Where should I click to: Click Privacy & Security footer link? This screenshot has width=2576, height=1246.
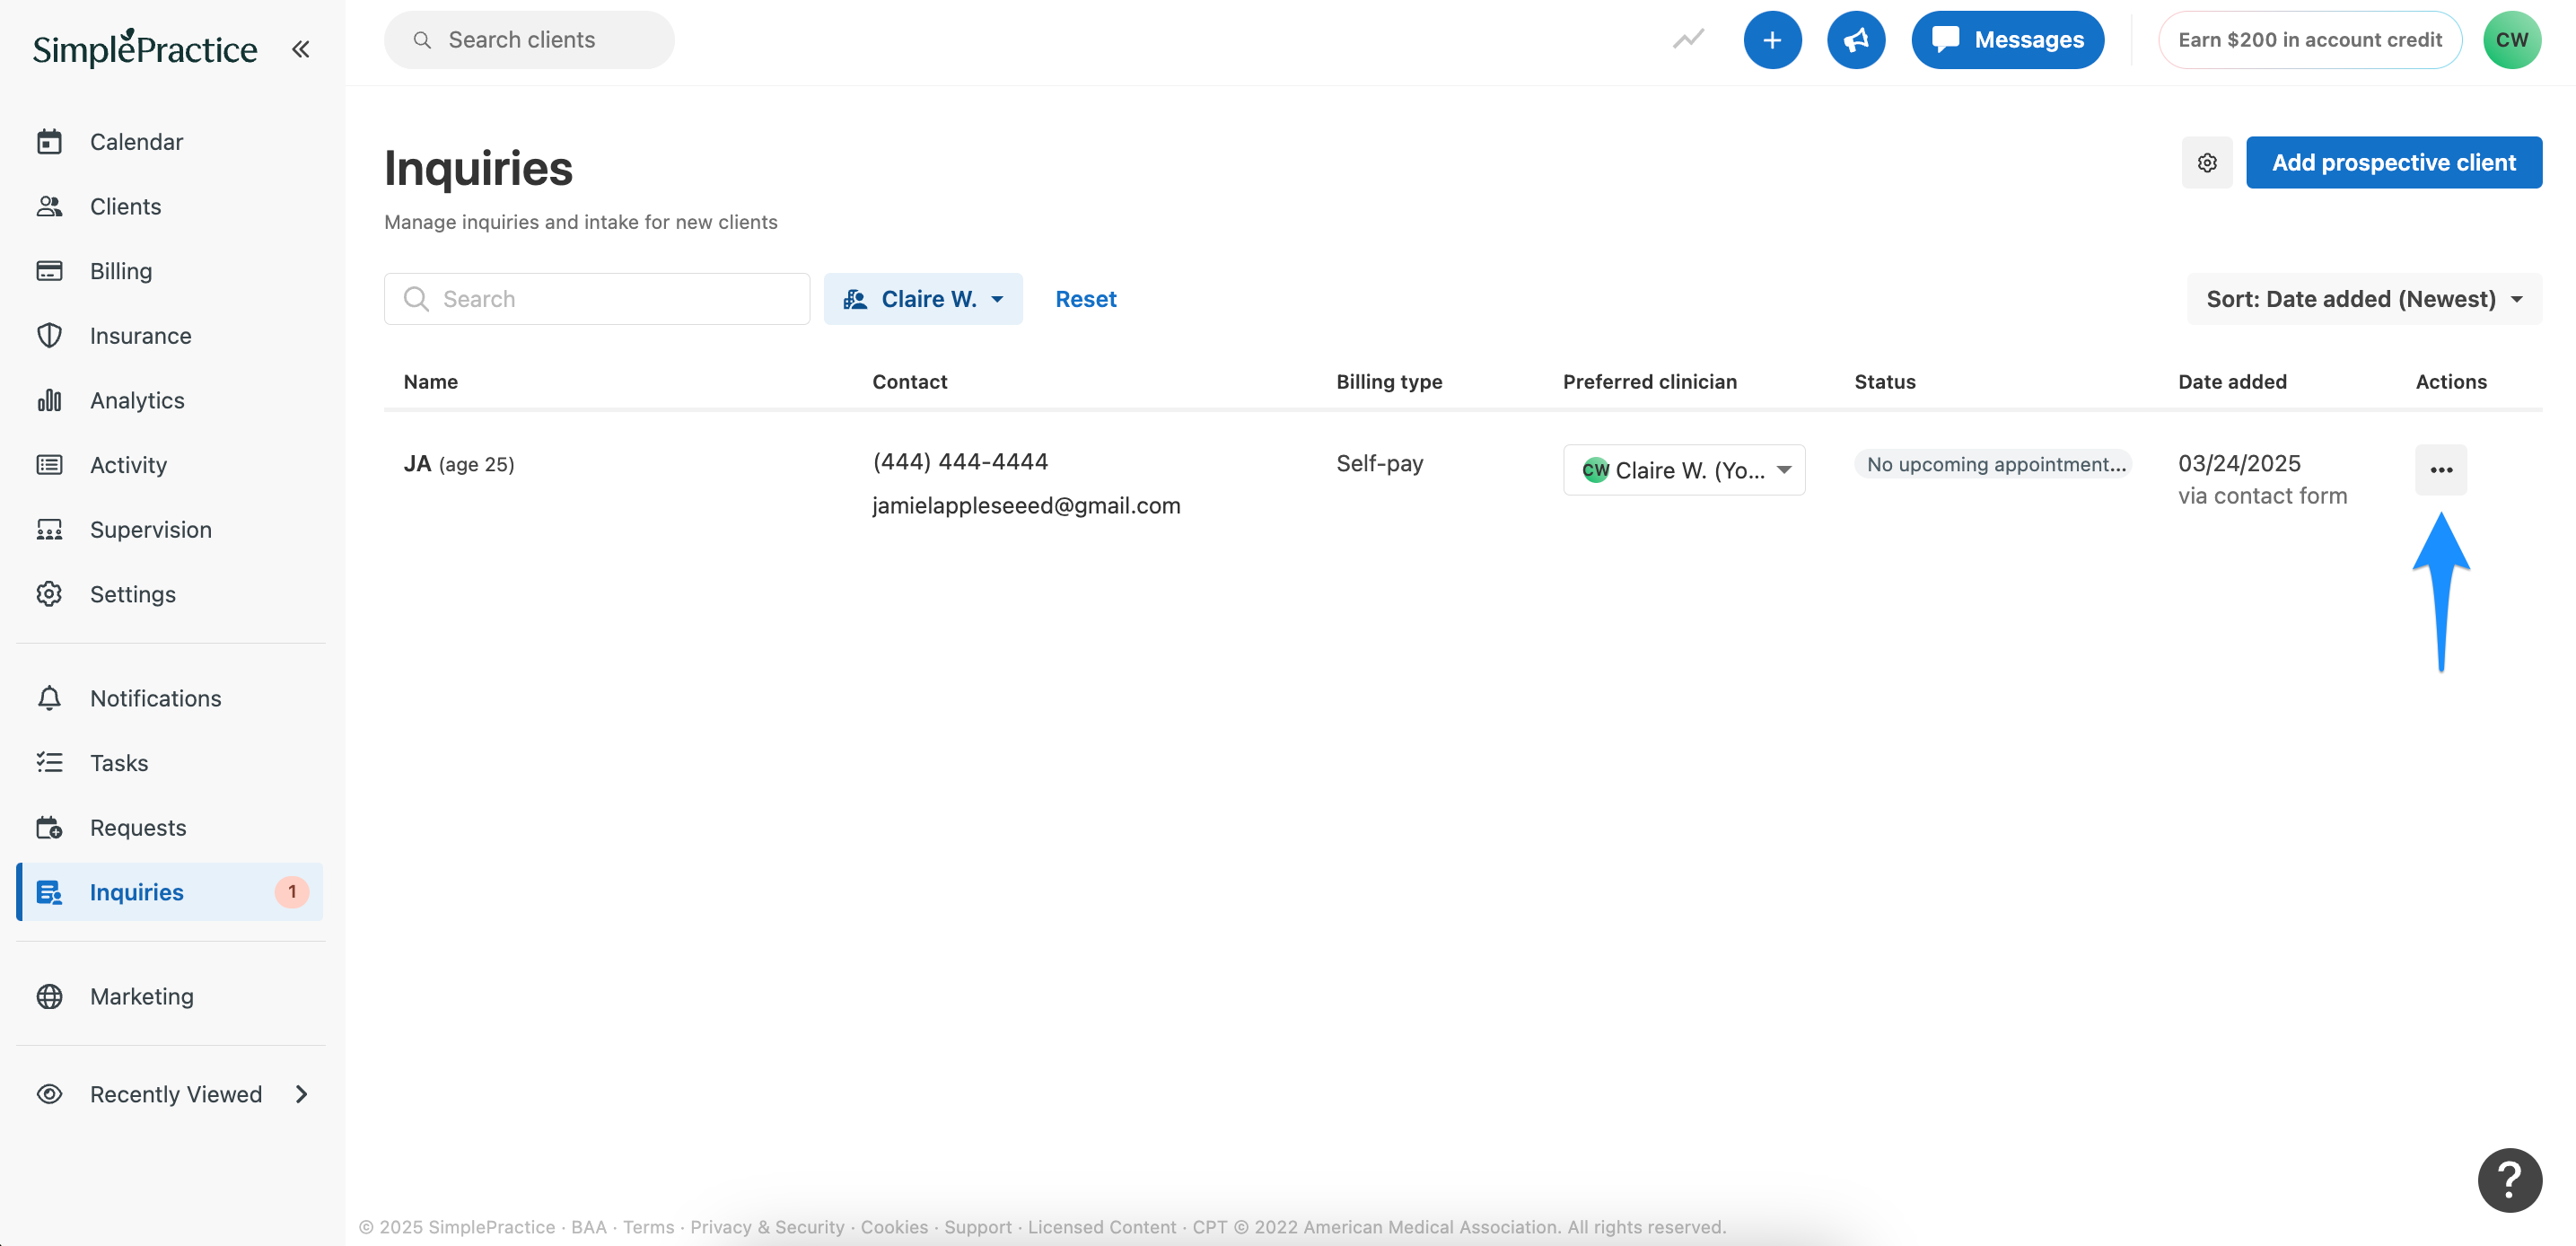click(x=767, y=1227)
